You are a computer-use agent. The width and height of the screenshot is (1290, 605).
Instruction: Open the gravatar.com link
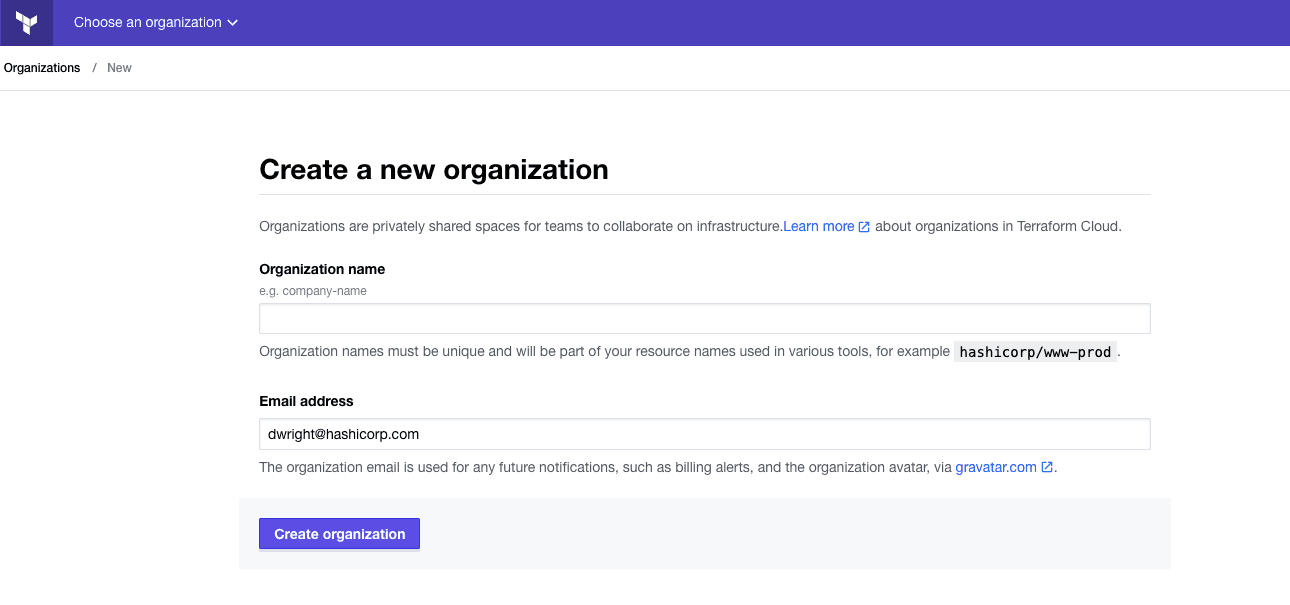point(995,467)
